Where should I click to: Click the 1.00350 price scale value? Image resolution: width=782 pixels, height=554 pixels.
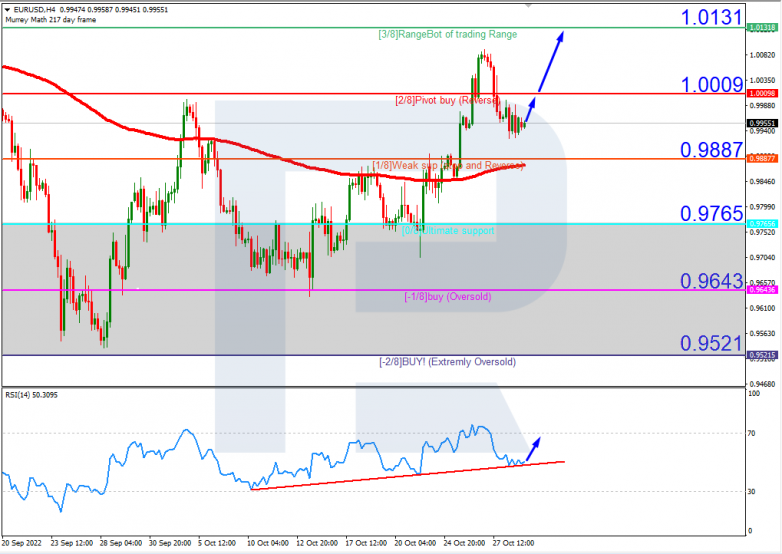[x=763, y=80]
